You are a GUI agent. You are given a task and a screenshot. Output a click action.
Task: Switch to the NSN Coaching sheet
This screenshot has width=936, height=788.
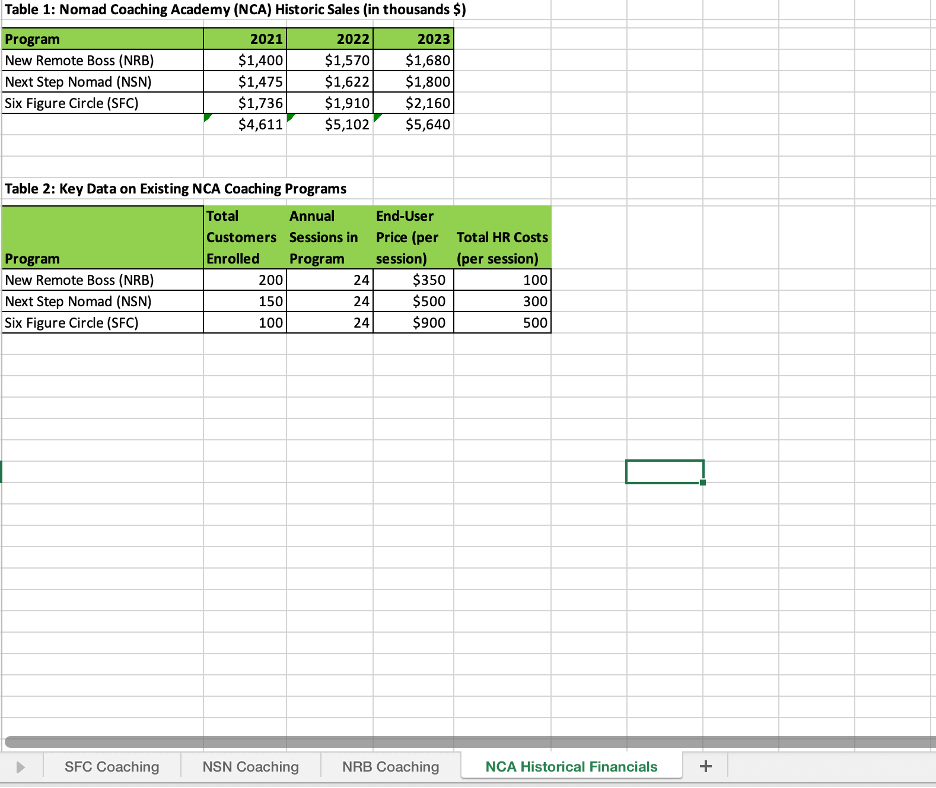click(x=250, y=766)
